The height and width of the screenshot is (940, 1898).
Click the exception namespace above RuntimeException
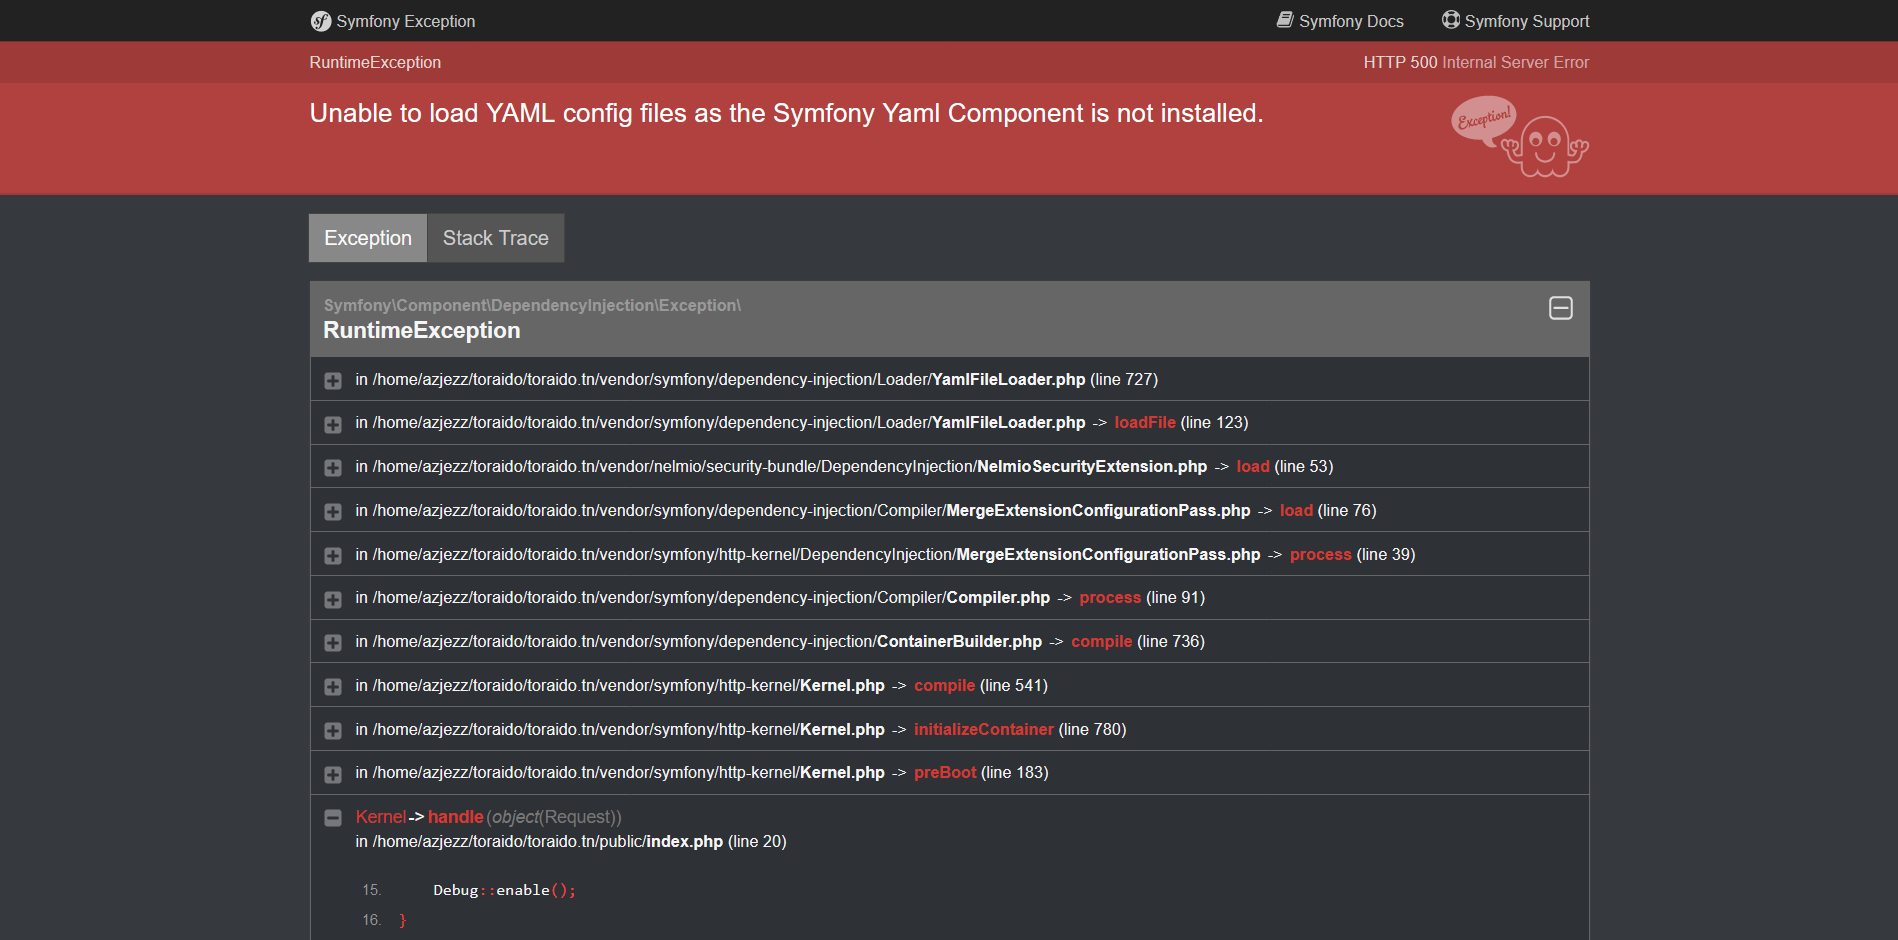[x=532, y=306]
